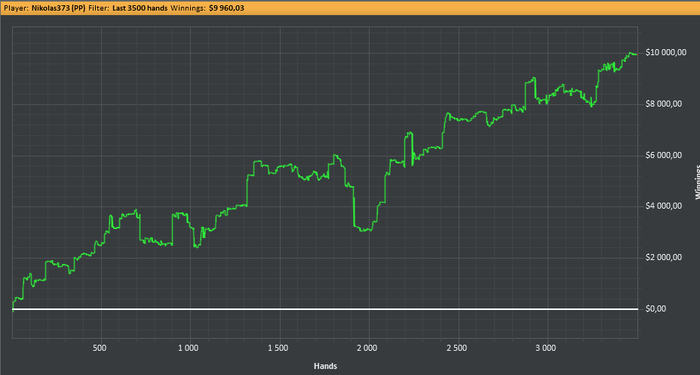
Task: Click the player name Nikolas373 (PP)
Action: (59, 8)
